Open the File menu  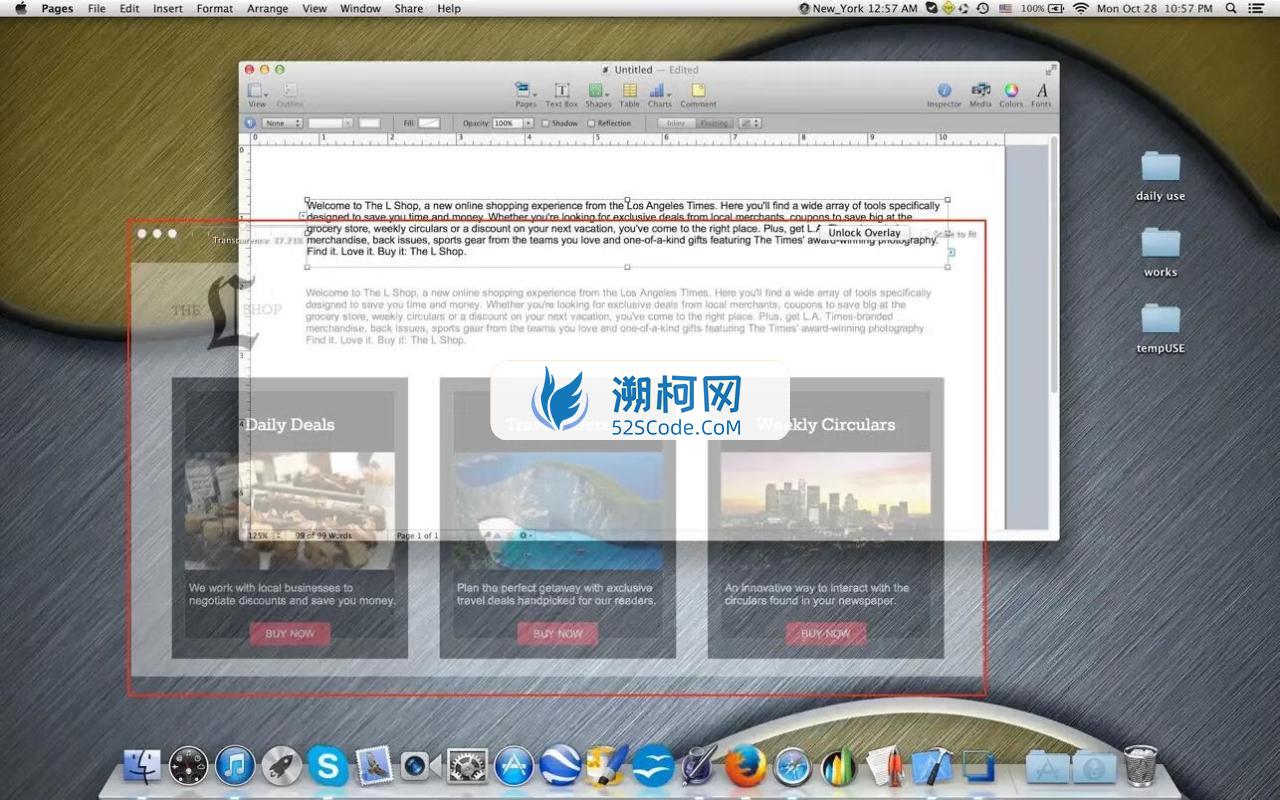pos(97,8)
